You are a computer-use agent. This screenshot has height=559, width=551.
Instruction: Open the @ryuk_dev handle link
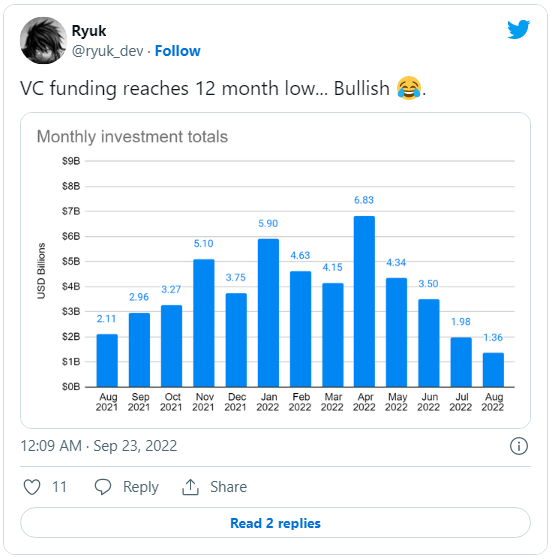point(108,51)
